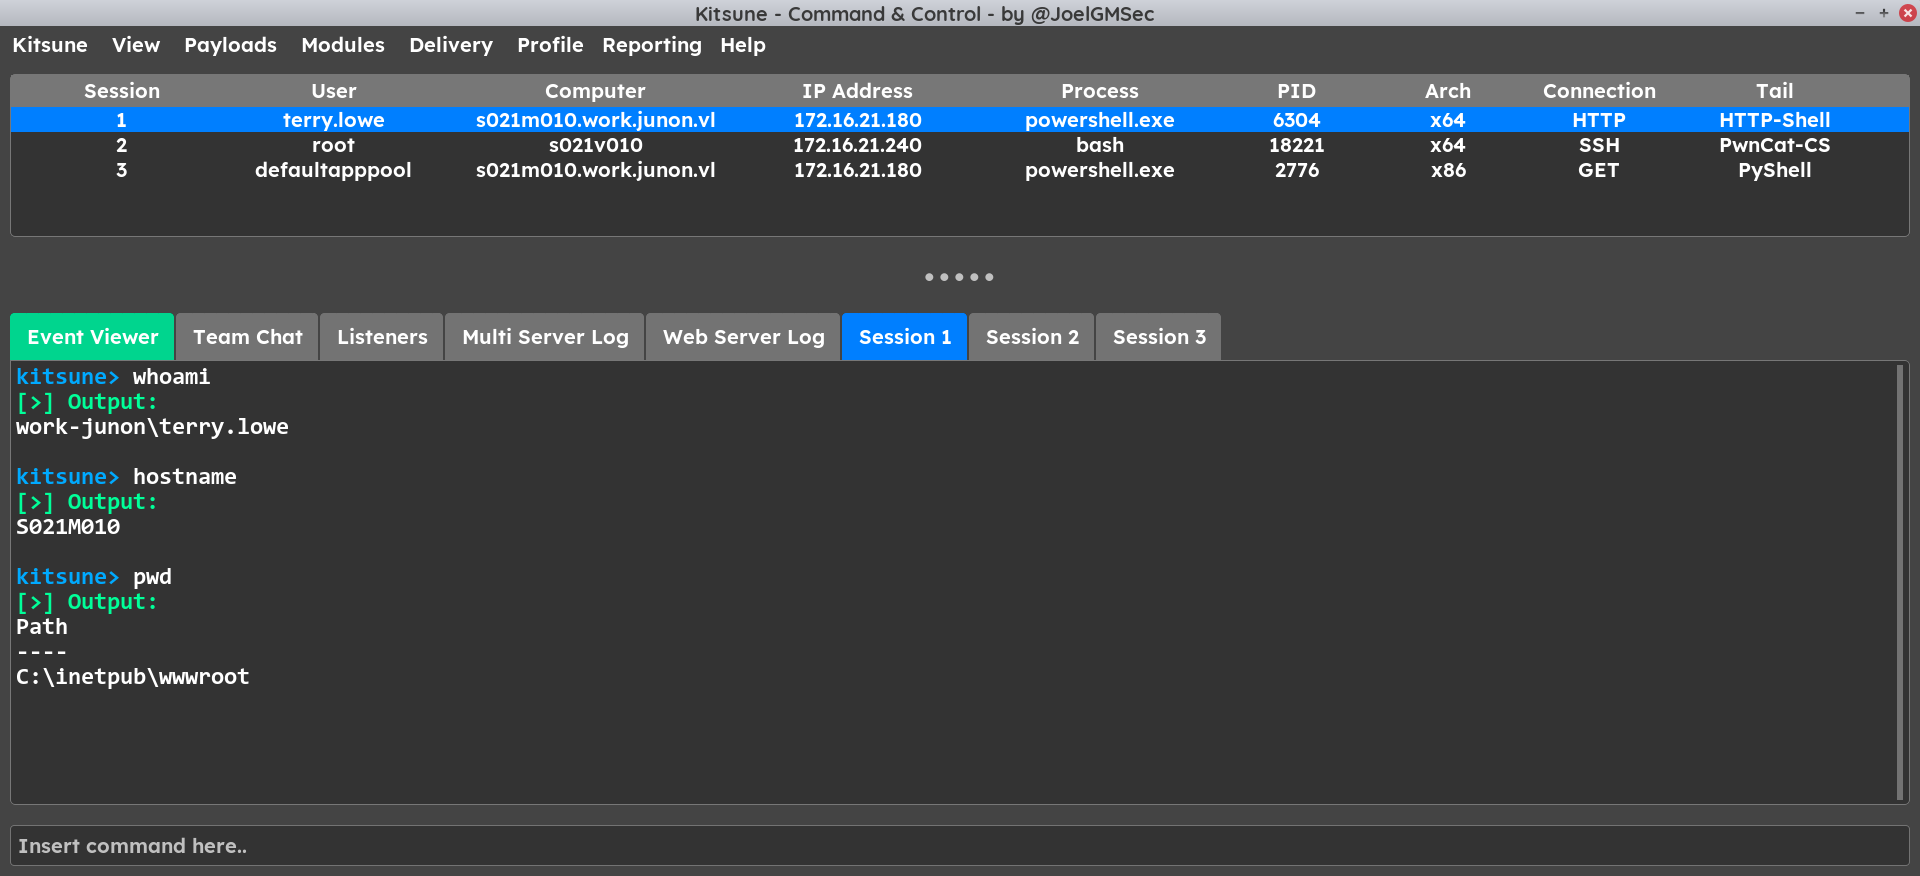Maximize the Kitsune window
Image resolution: width=1920 pixels, height=876 pixels.
coord(1884,13)
